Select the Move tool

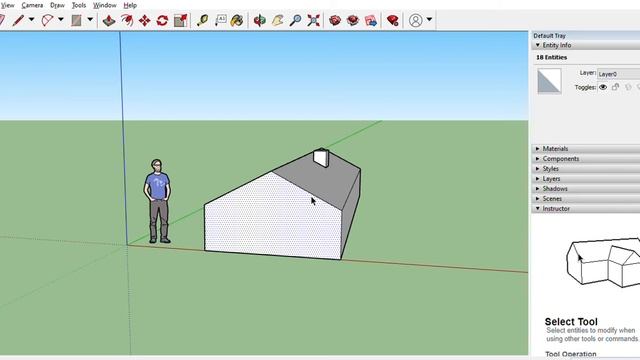click(144, 20)
